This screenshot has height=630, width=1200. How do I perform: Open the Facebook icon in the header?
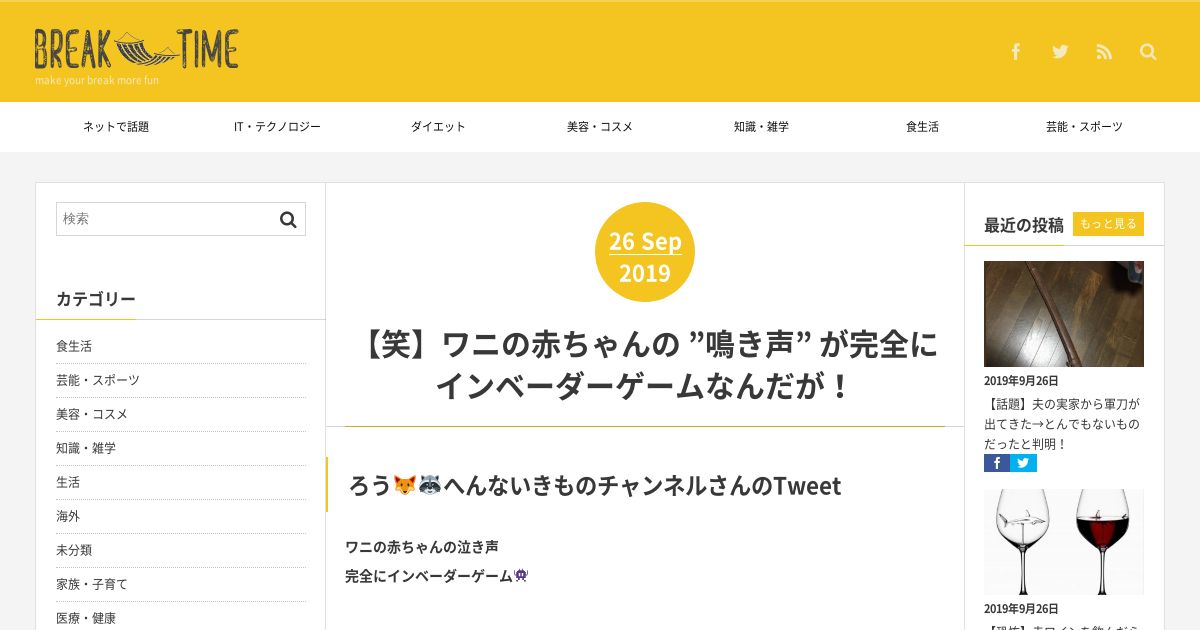[1016, 52]
